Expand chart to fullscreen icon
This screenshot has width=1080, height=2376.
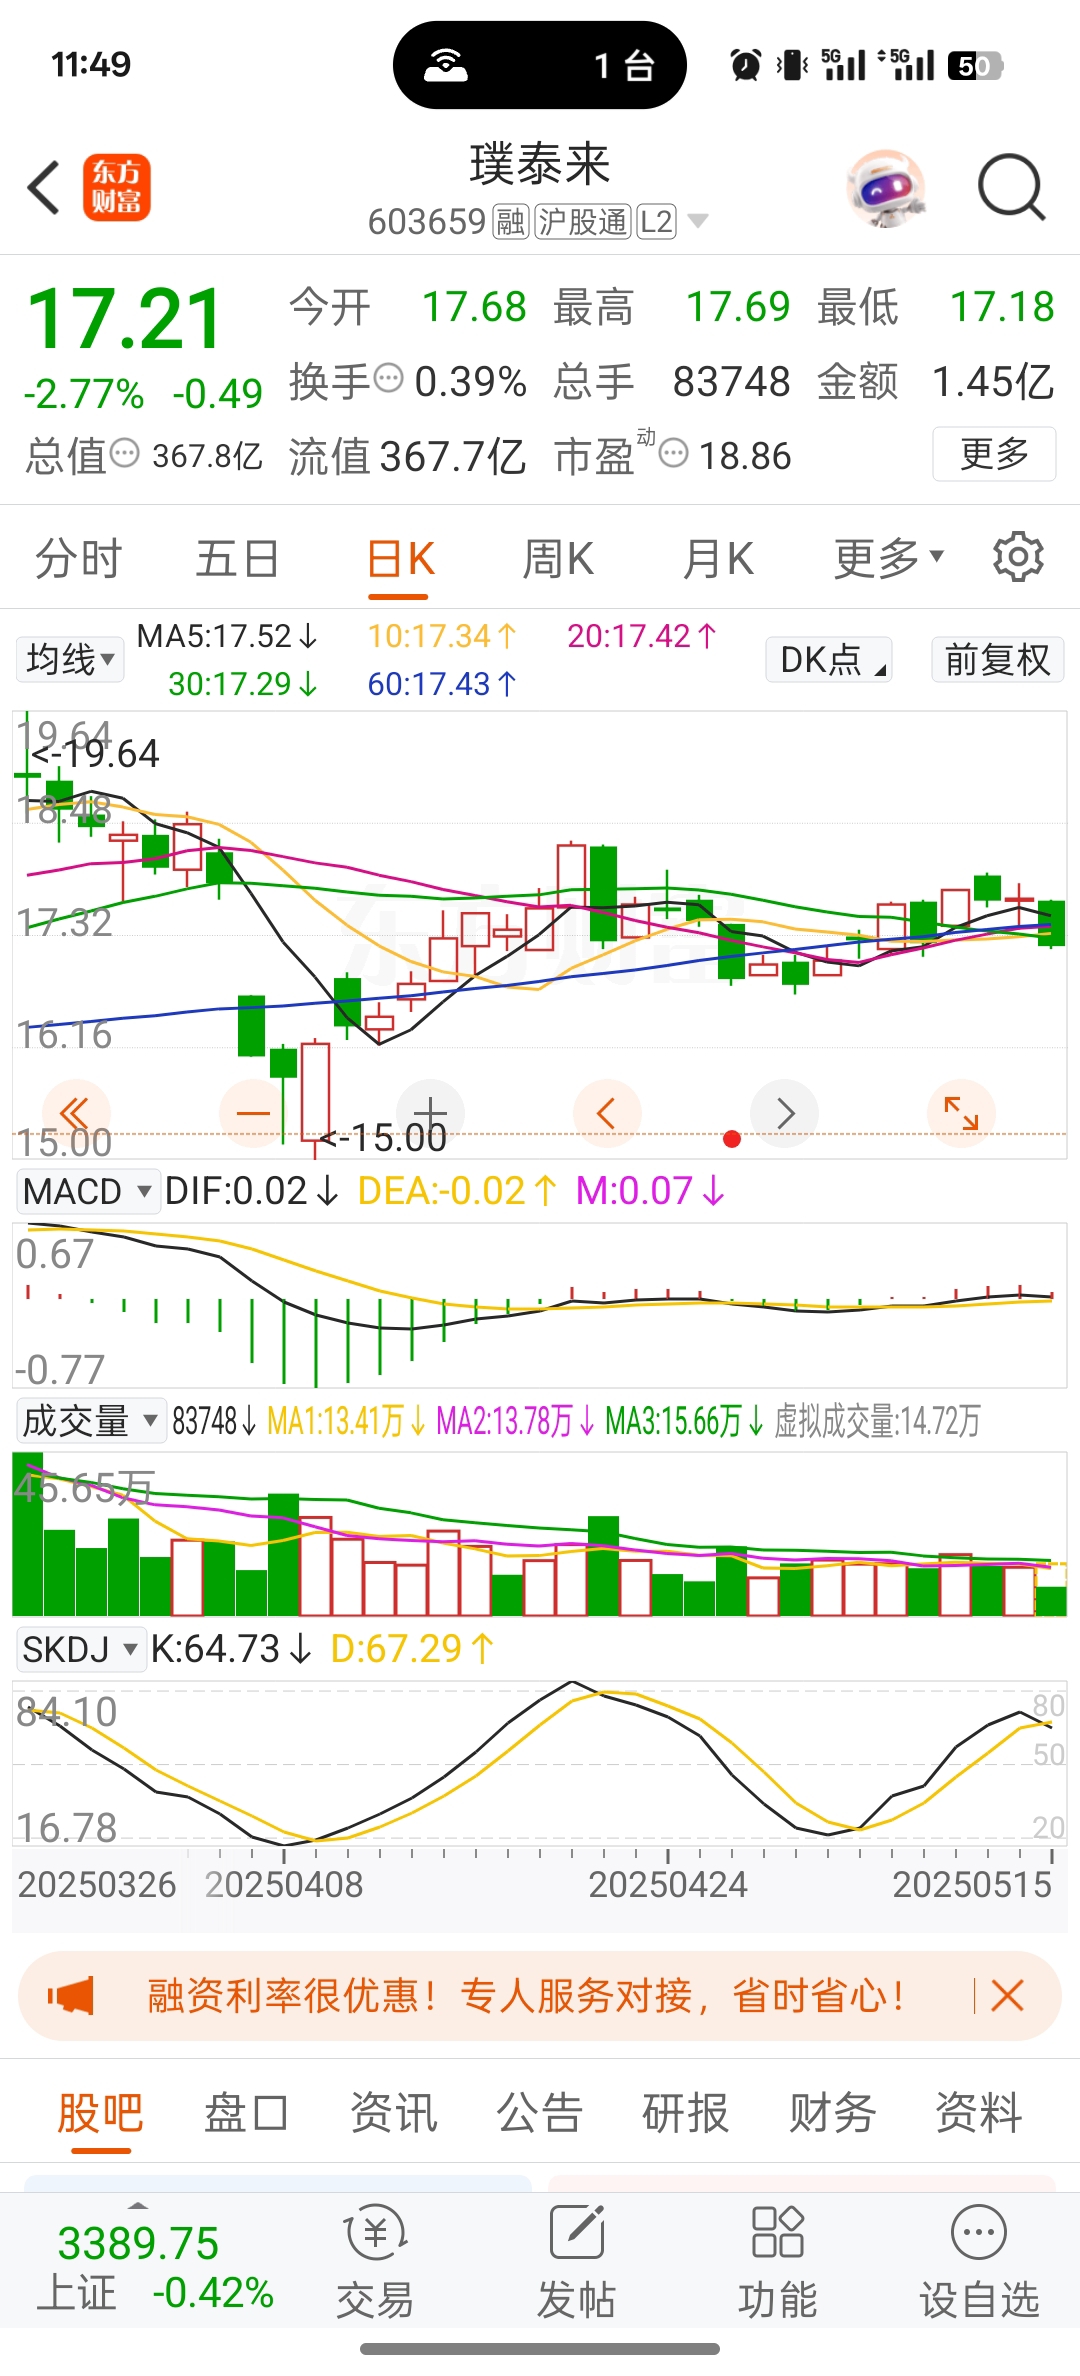coord(961,1113)
